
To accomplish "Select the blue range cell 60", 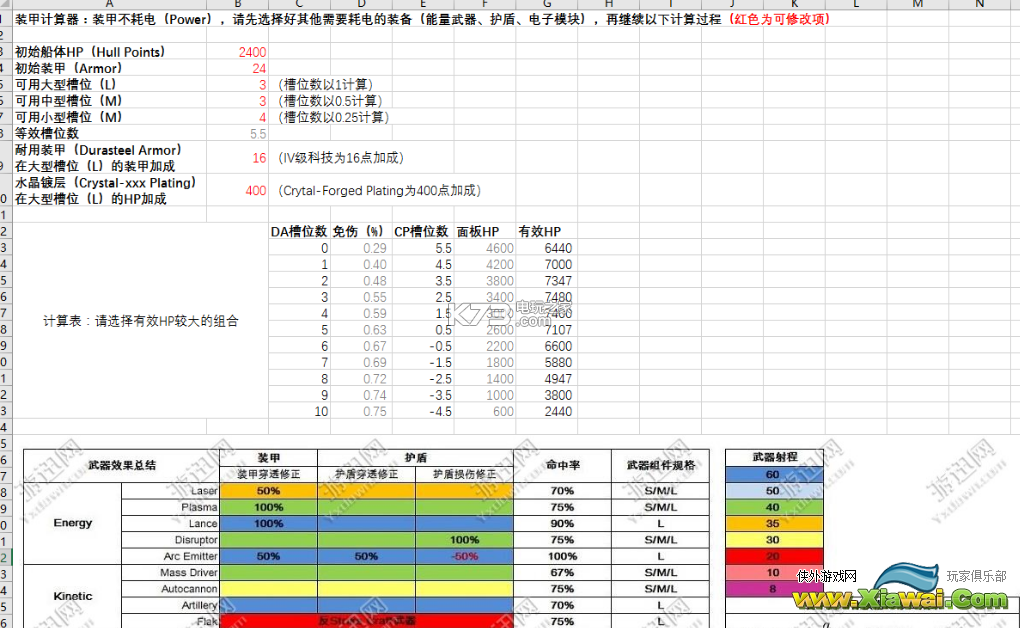I will coord(774,474).
